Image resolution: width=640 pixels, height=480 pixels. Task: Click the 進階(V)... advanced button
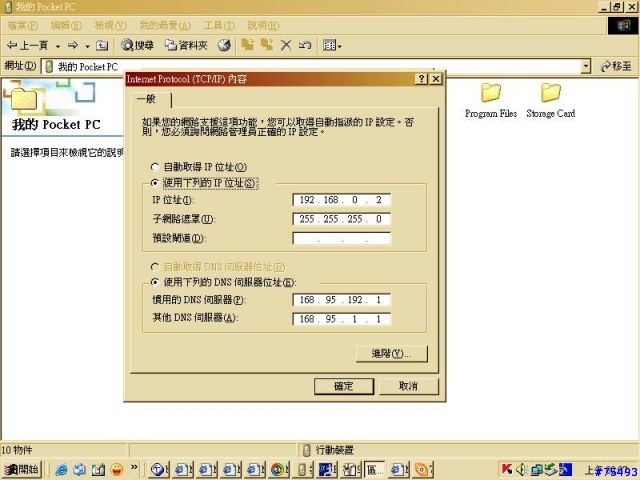pos(392,353)
